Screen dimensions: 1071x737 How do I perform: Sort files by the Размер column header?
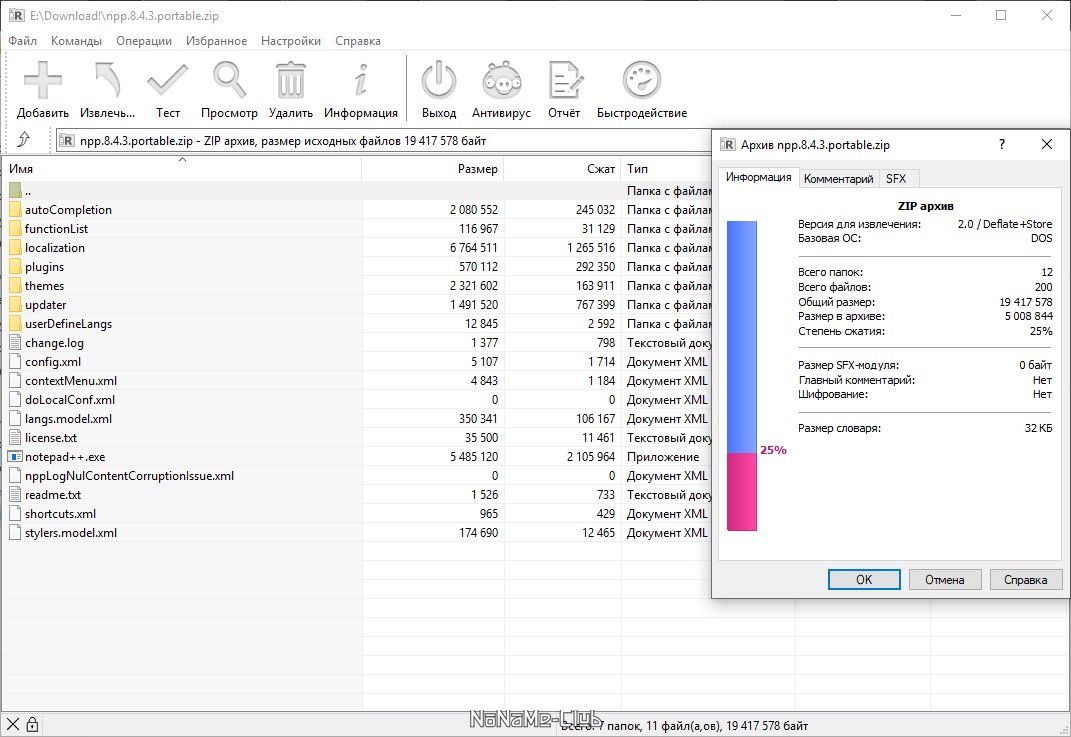433,169
